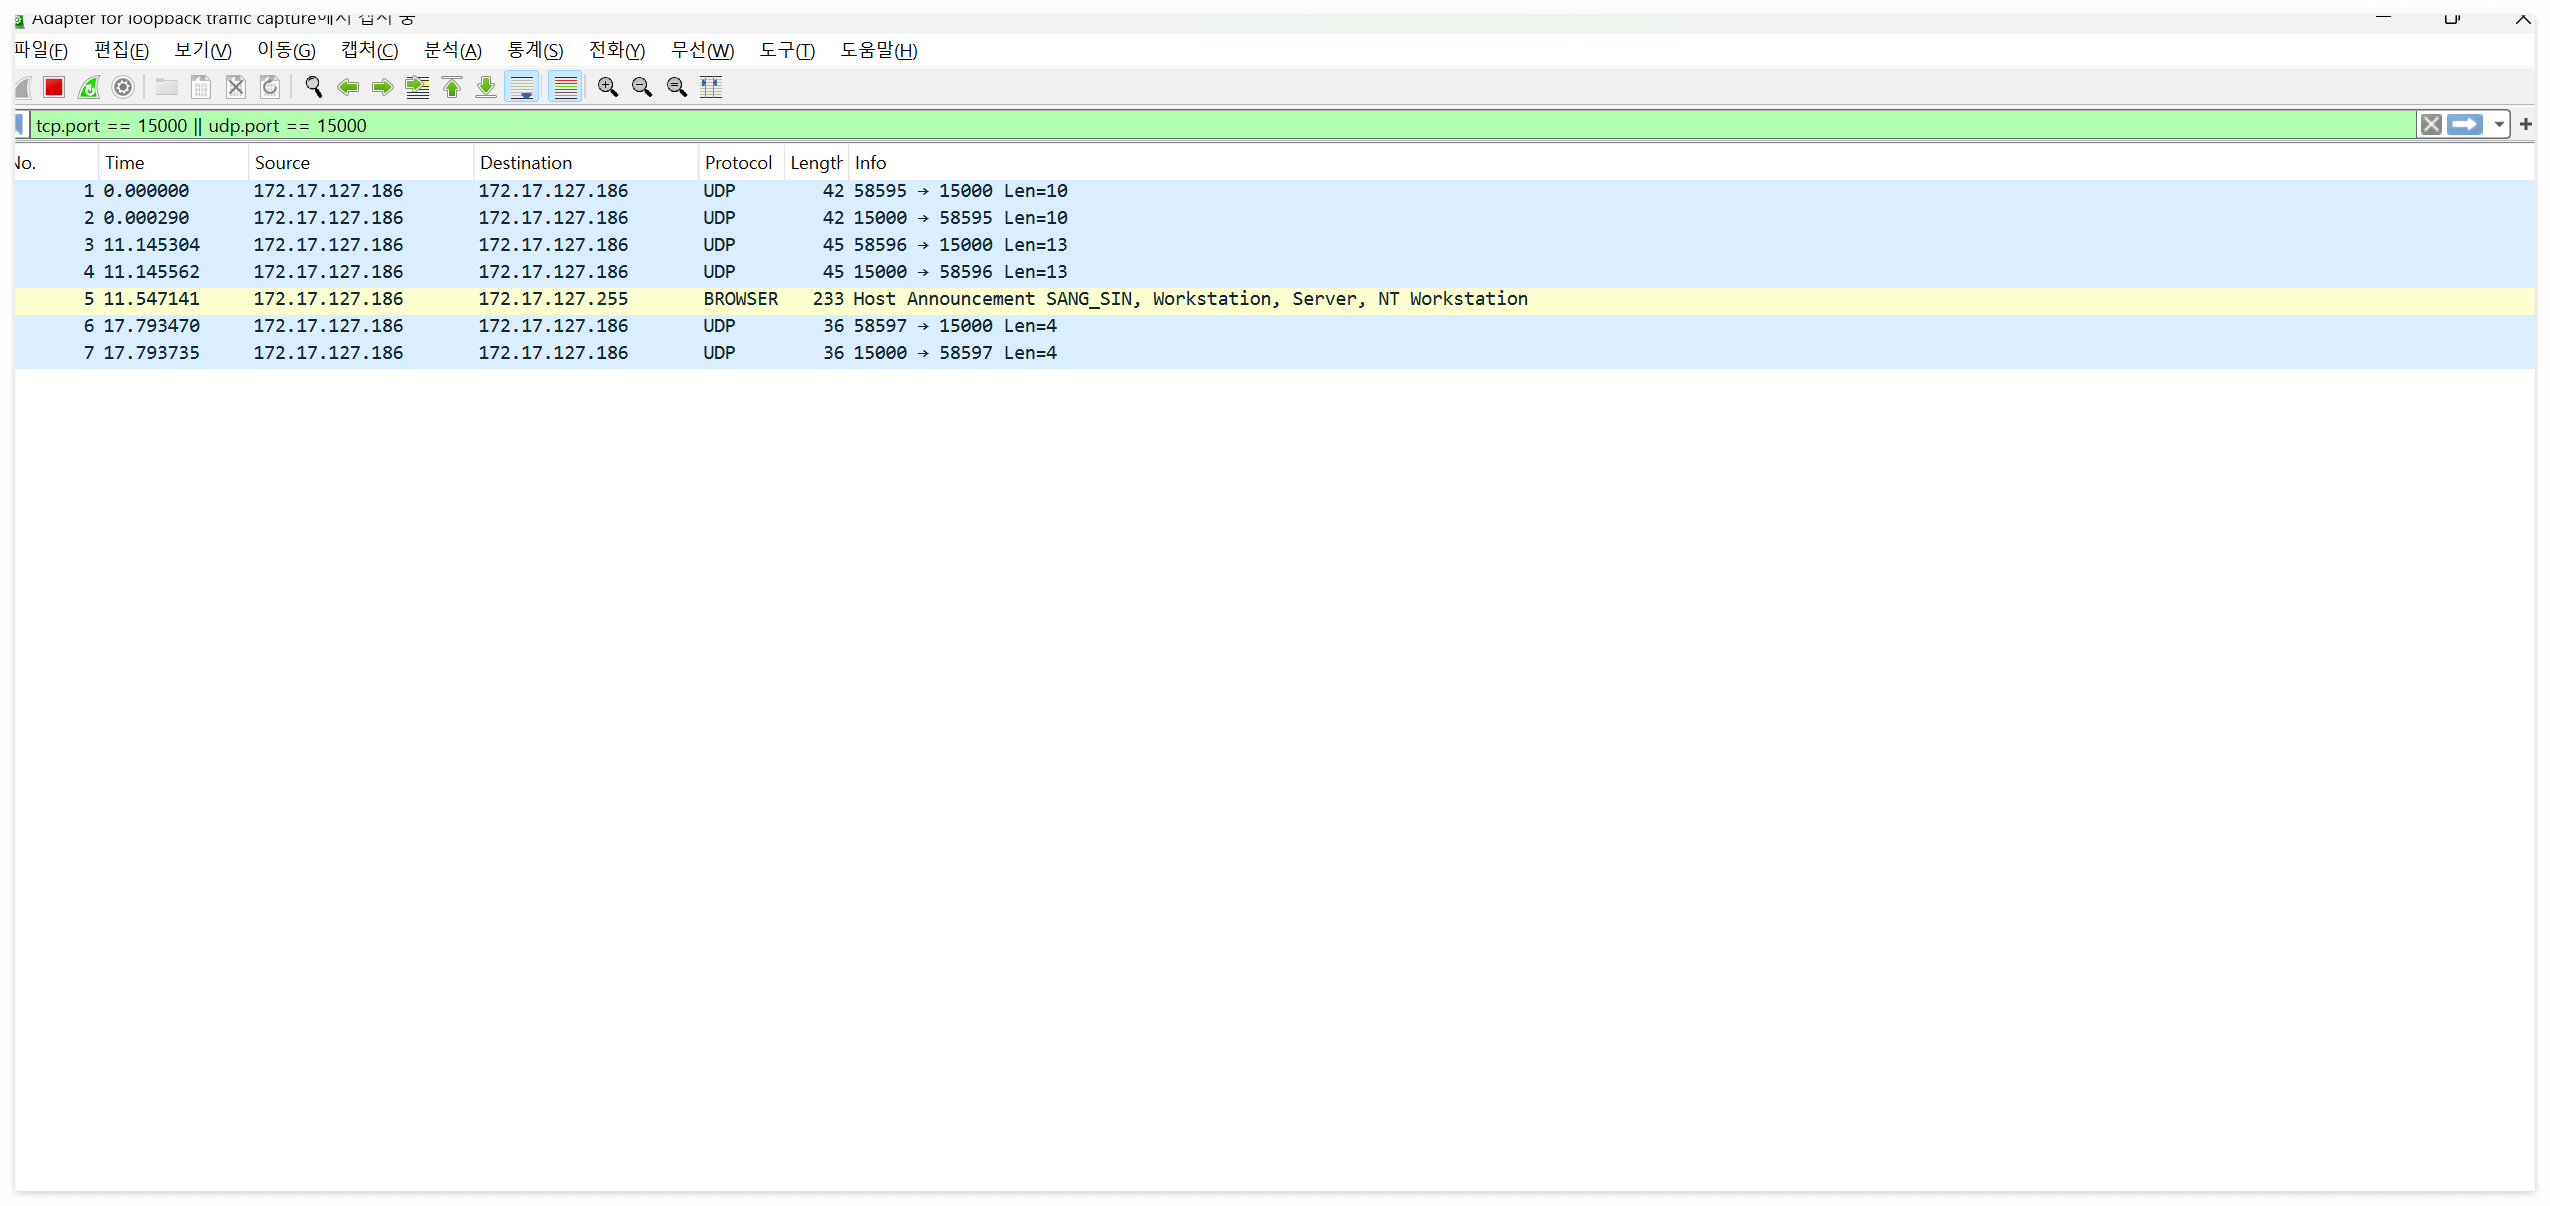Zoom in on packet text

(607, 88)
